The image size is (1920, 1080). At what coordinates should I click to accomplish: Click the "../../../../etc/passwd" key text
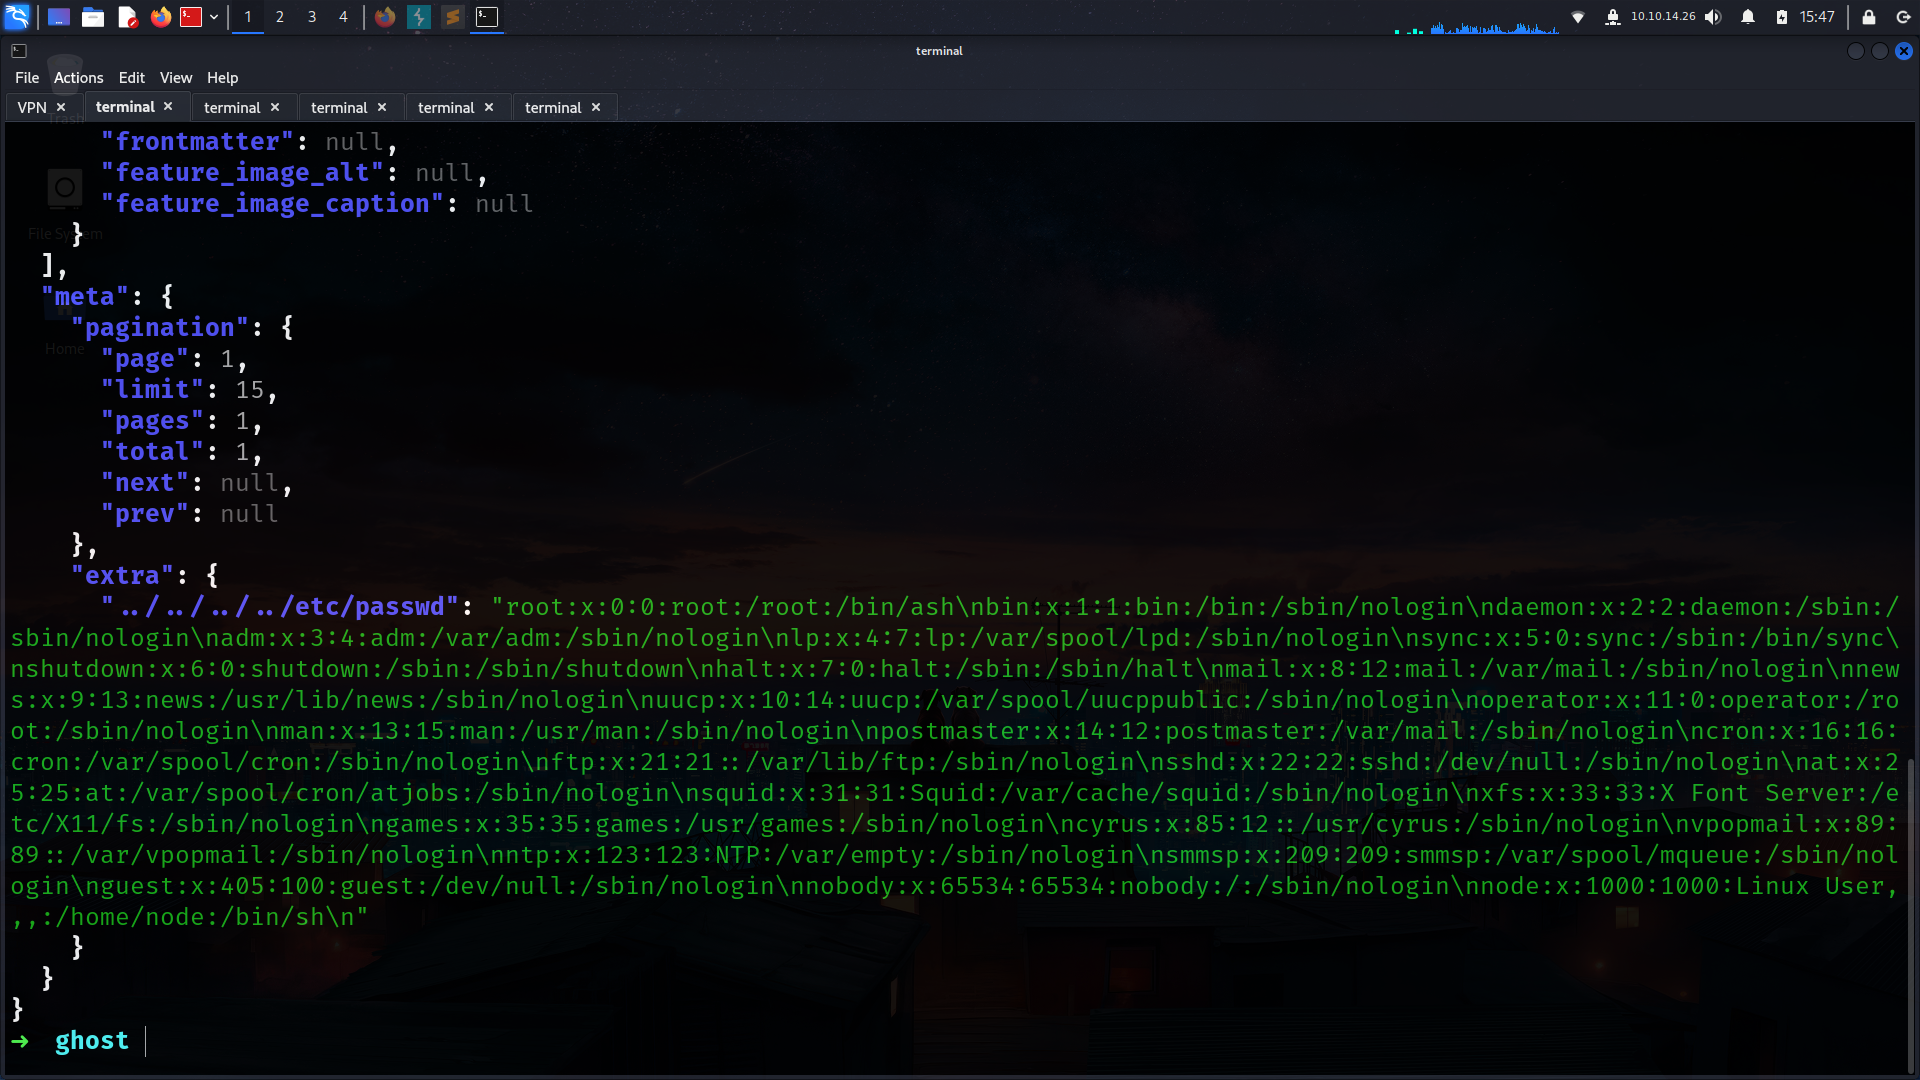(280, 607)
